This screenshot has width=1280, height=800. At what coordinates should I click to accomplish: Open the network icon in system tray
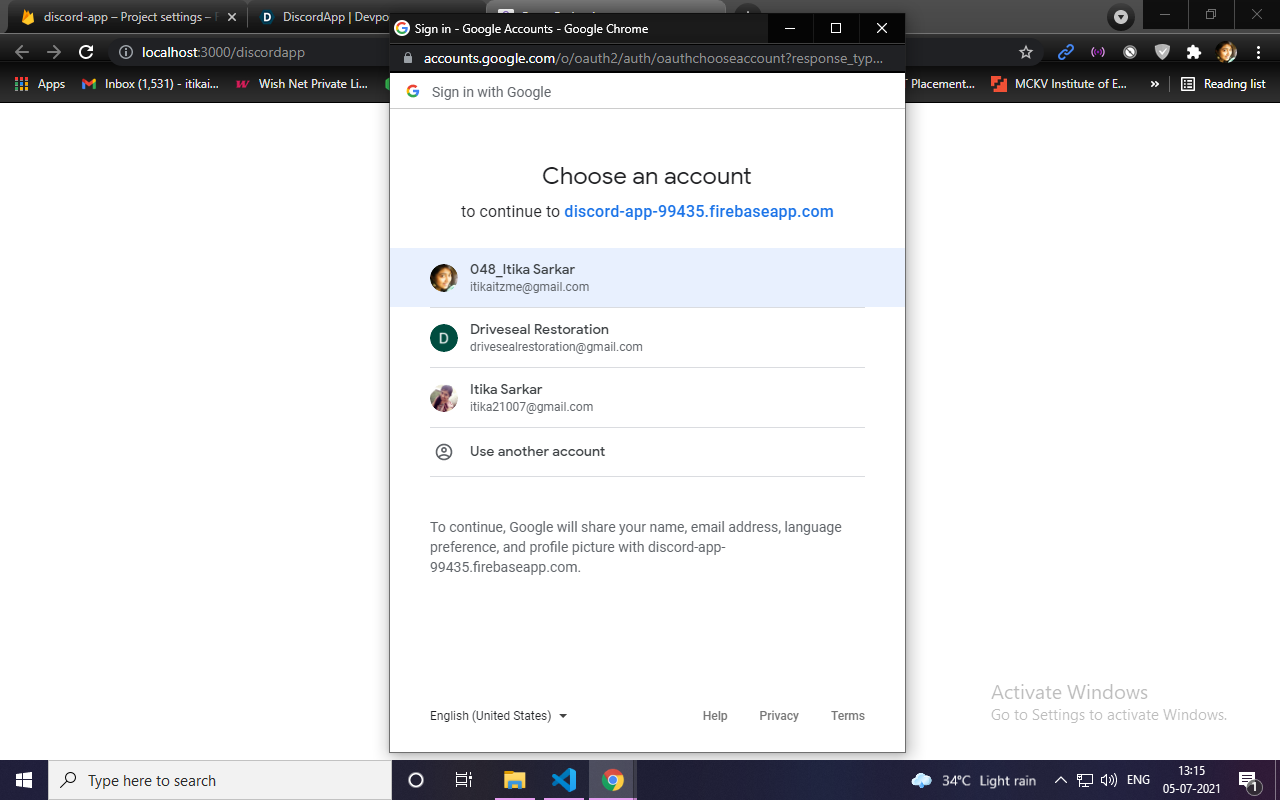point(1085,780)
